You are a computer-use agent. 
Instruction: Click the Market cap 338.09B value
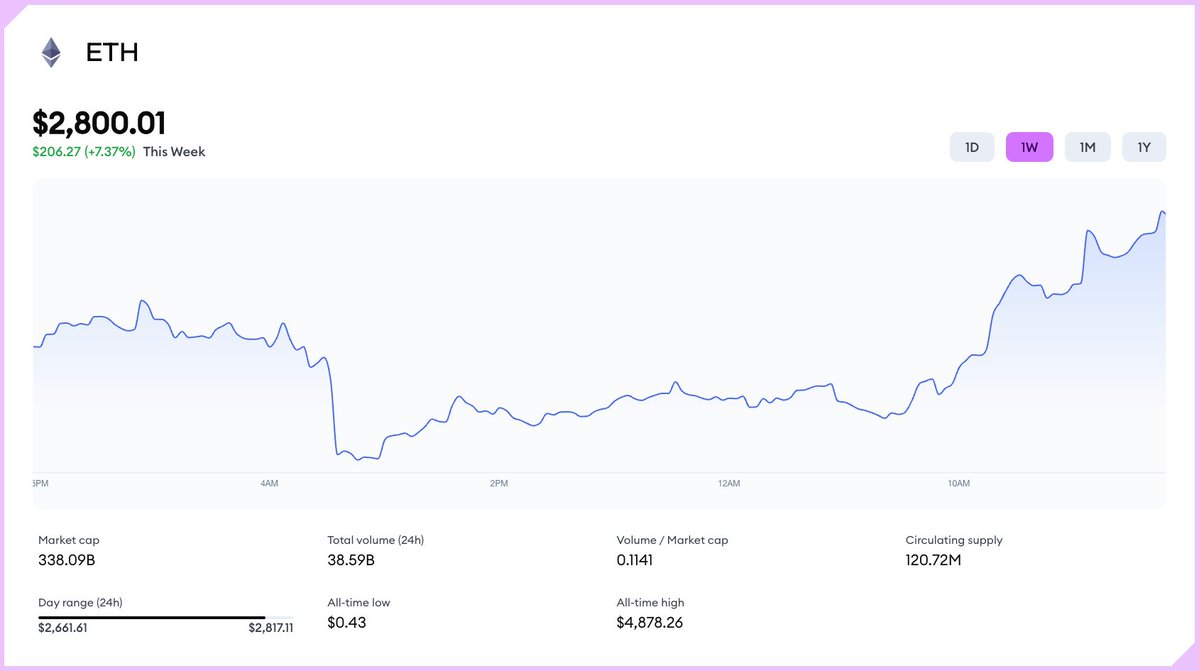(67, 560)
